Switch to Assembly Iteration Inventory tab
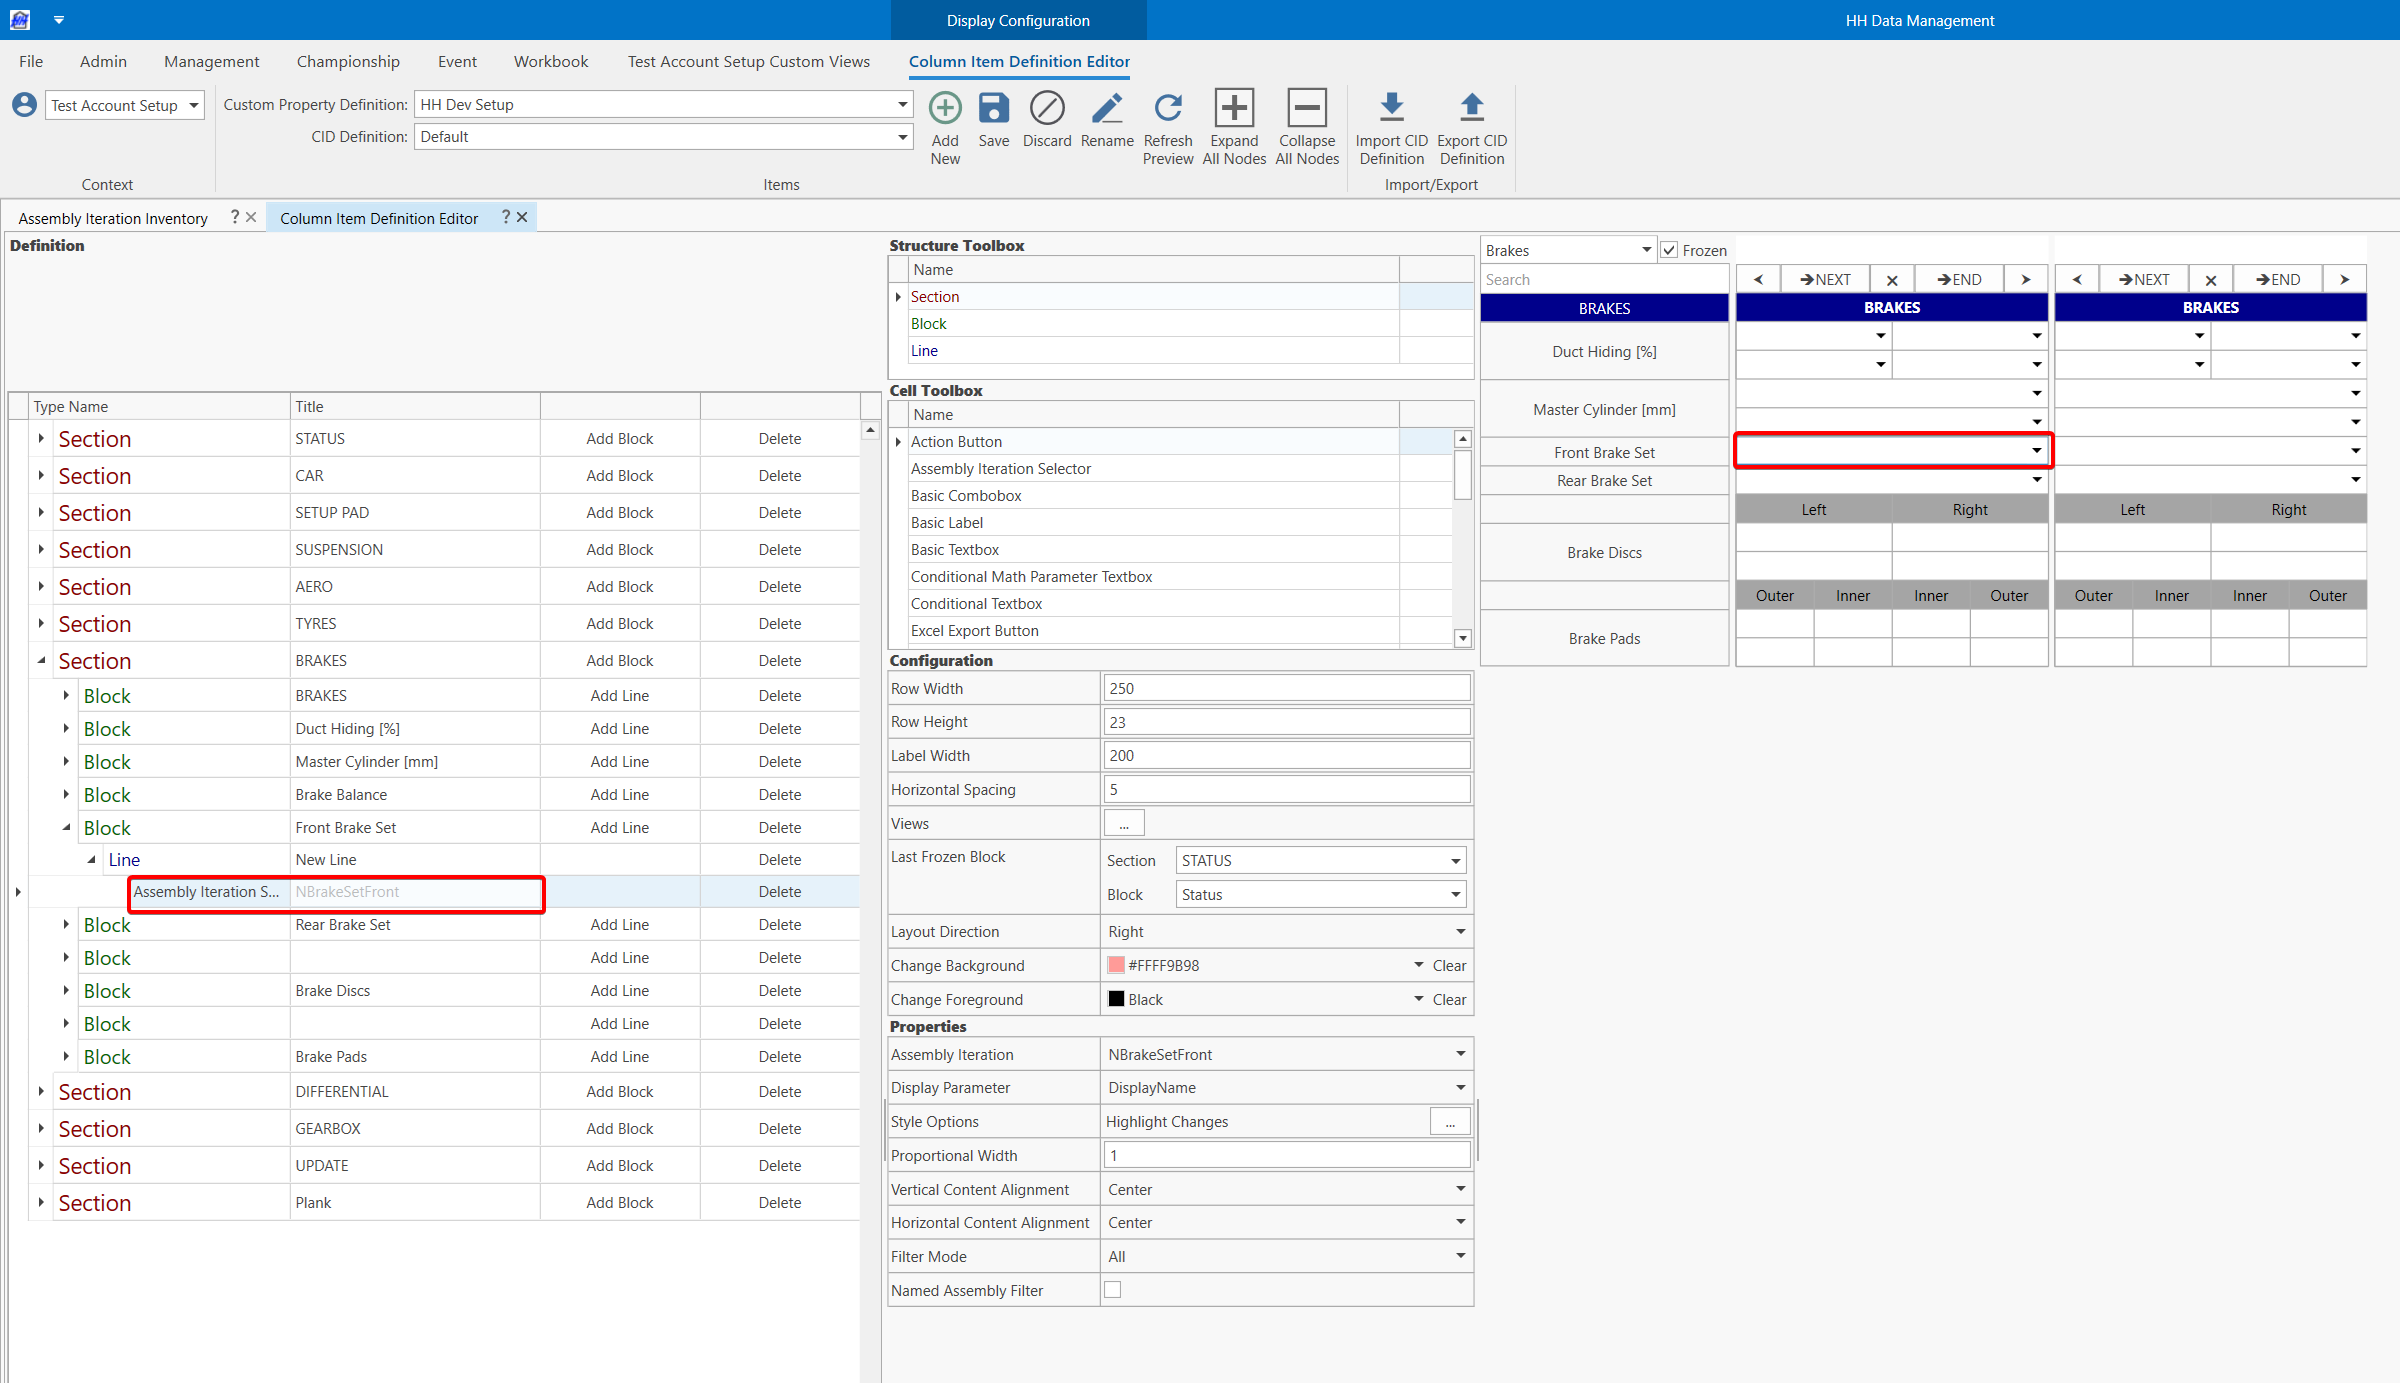Image resolution: width=2400 pixels, height=1383 pixels. [x=113, y=218]
